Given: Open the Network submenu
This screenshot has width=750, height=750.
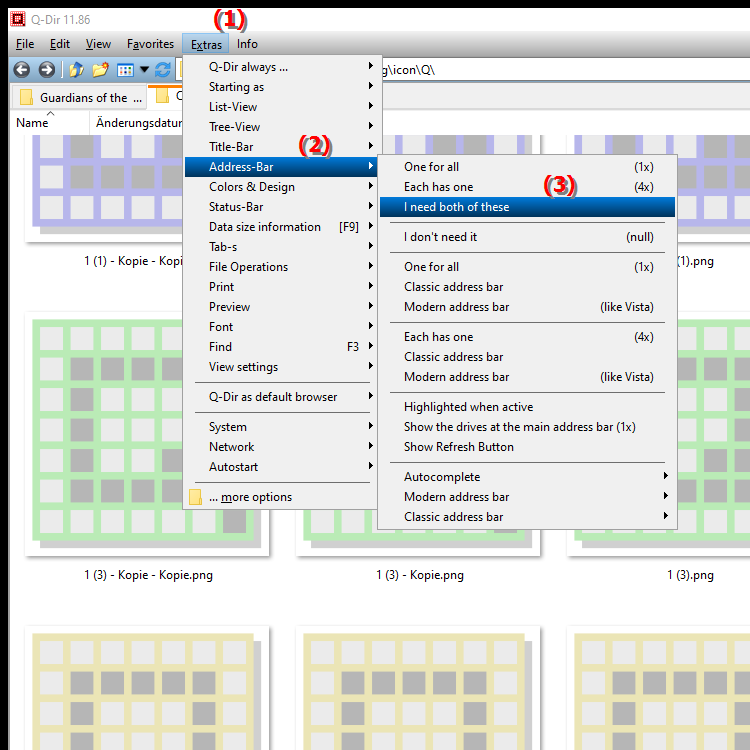Looking at the screenshot, I should 281,447.
